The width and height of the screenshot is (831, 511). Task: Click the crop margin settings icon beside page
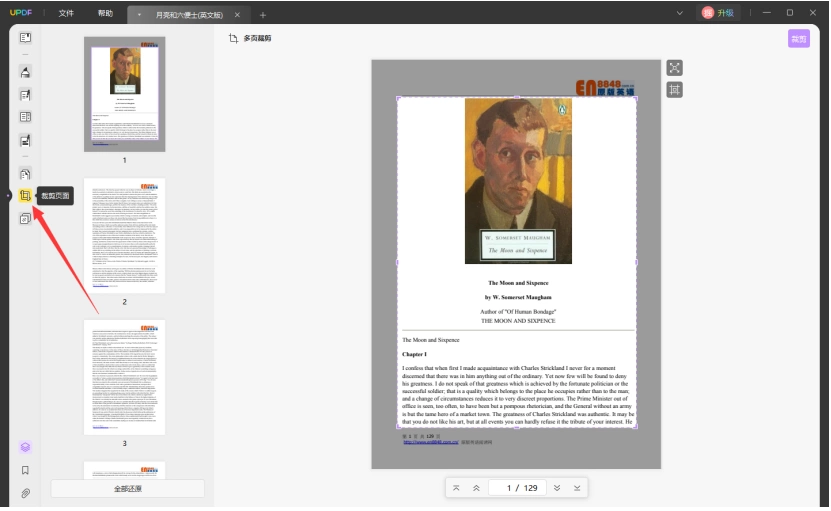[674, 90]
